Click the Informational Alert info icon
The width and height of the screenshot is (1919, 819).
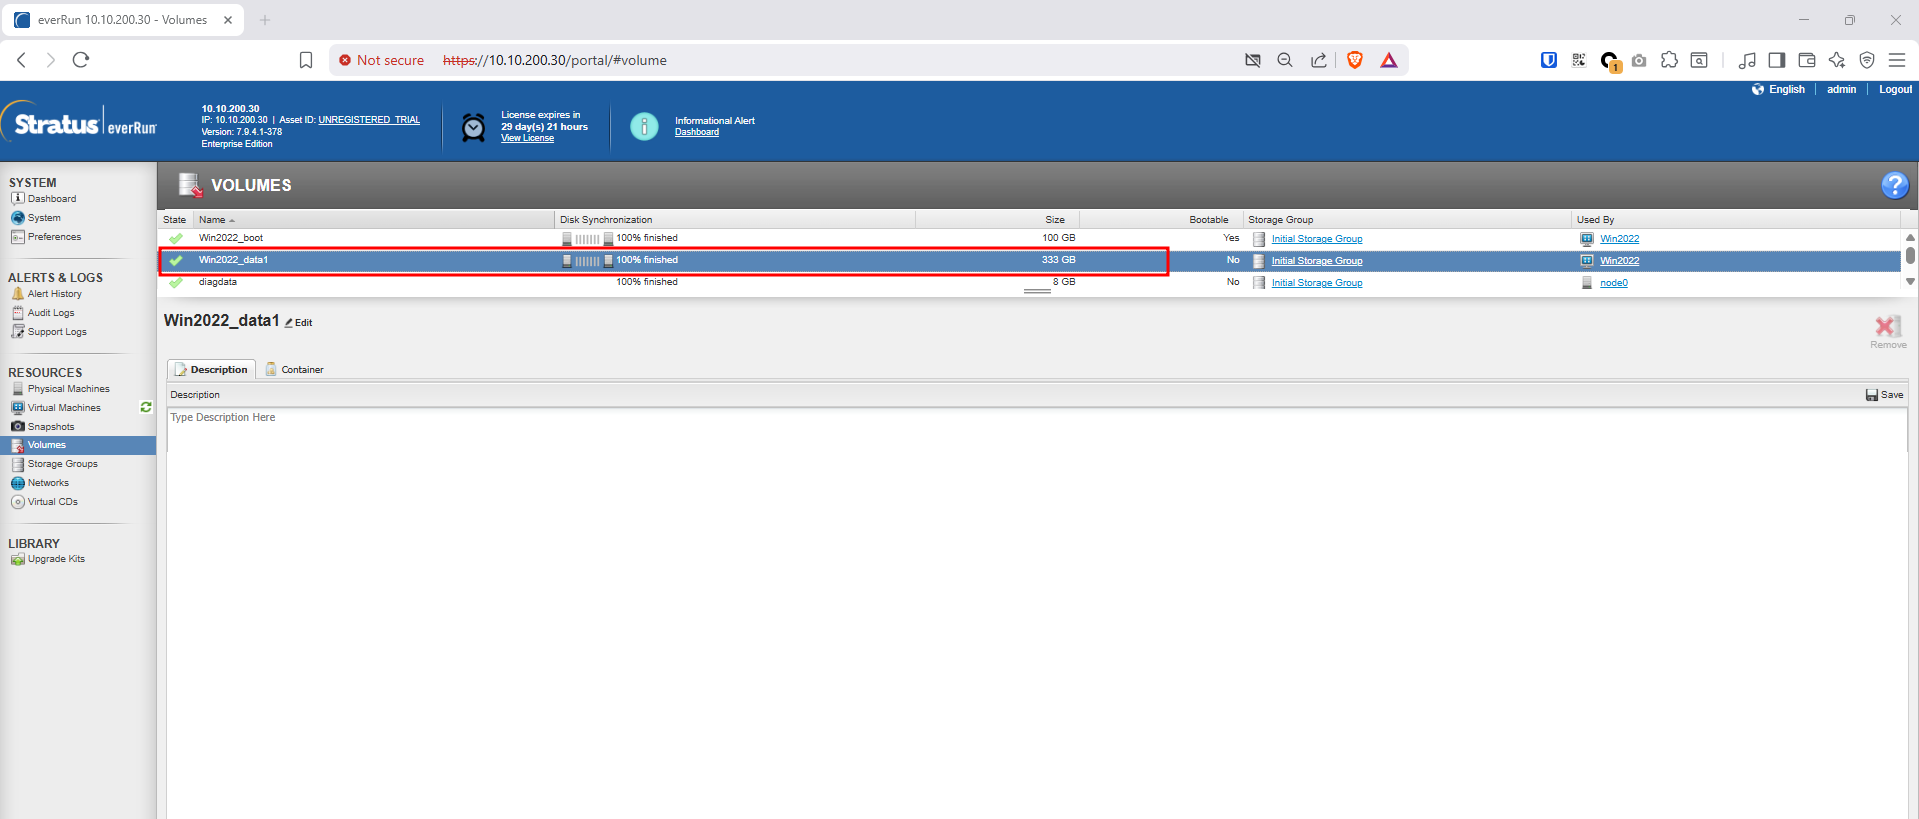(x=644, y=126)
